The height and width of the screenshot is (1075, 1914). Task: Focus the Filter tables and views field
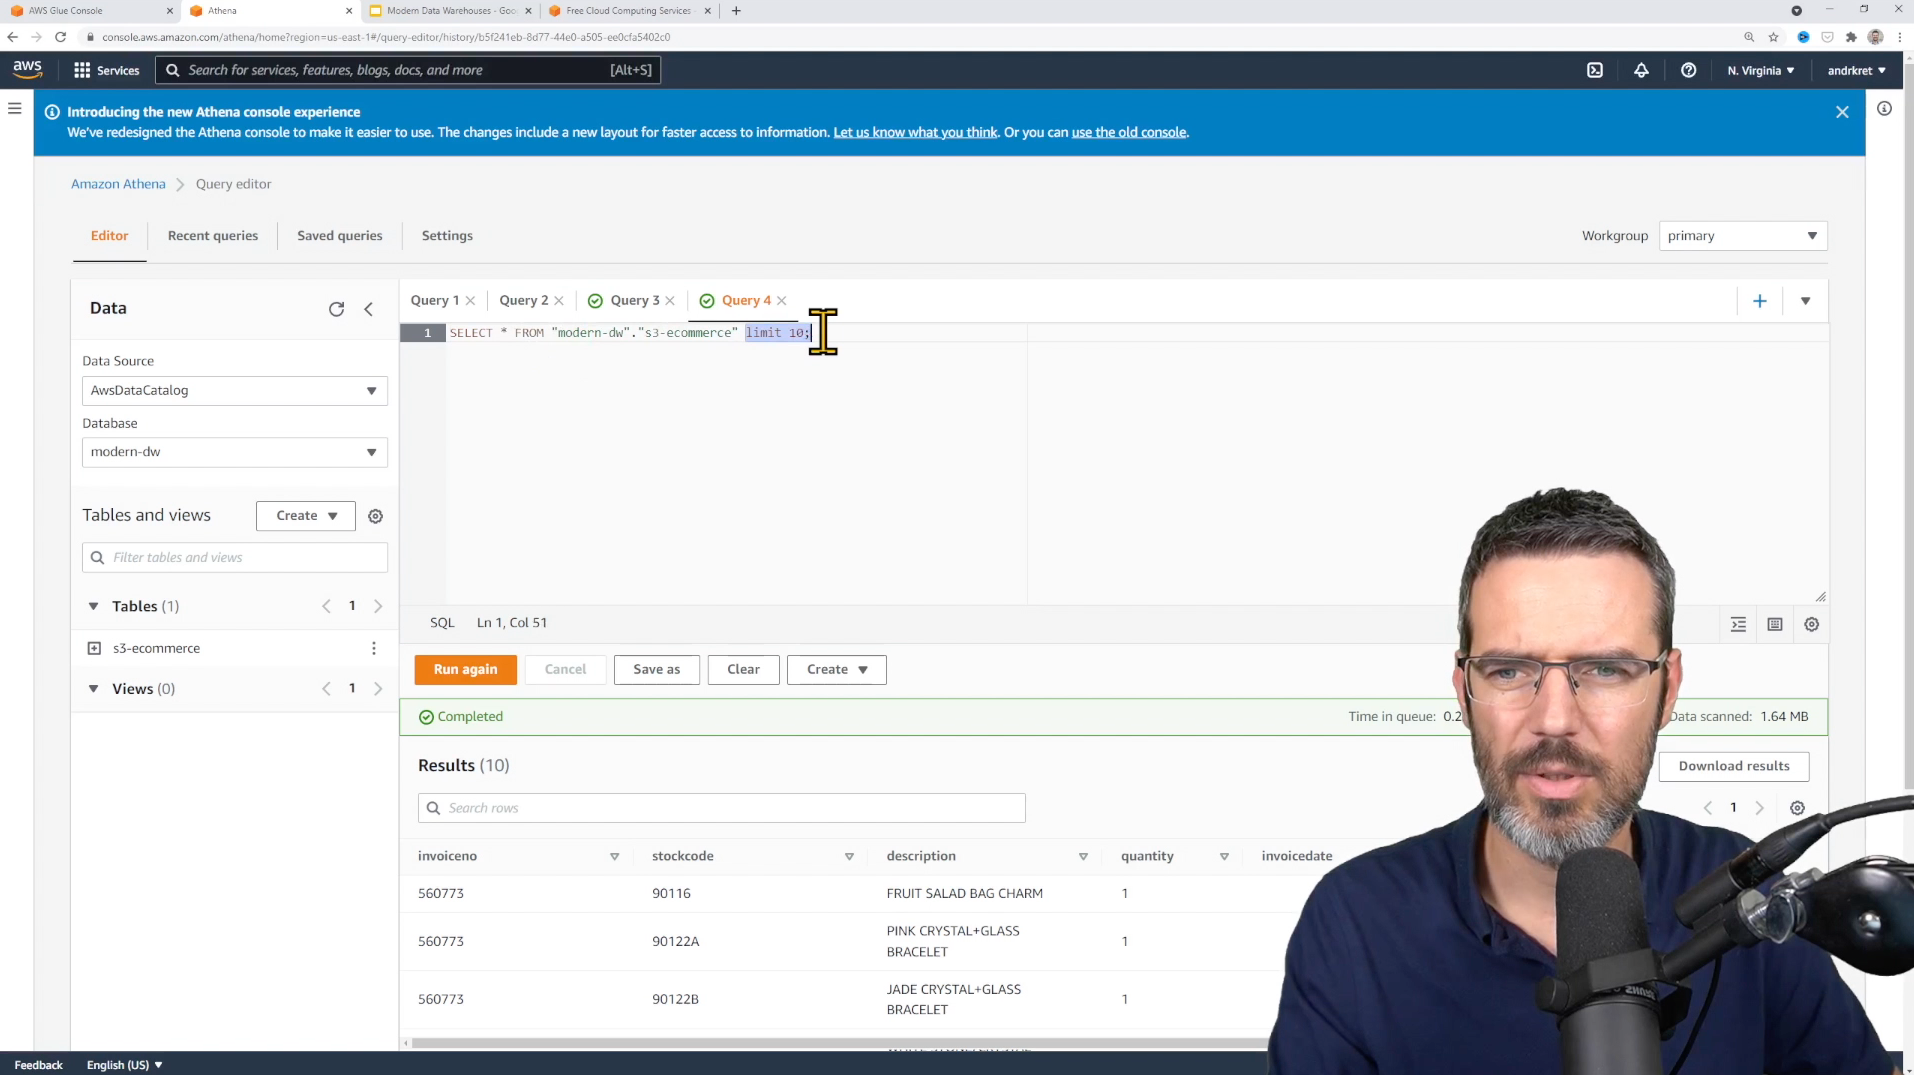pos(235,558)
